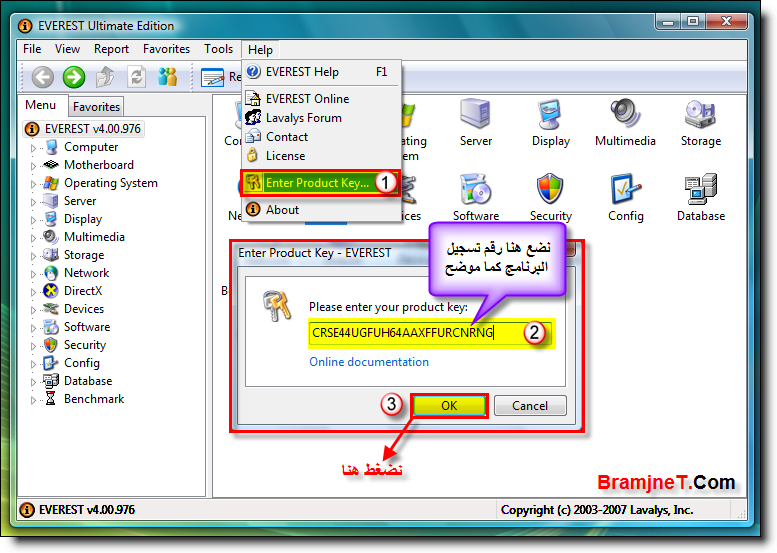This screenshot has width=777, height=553.
Task: Expand the Benchmark tree node
Action: click(33, 400)
